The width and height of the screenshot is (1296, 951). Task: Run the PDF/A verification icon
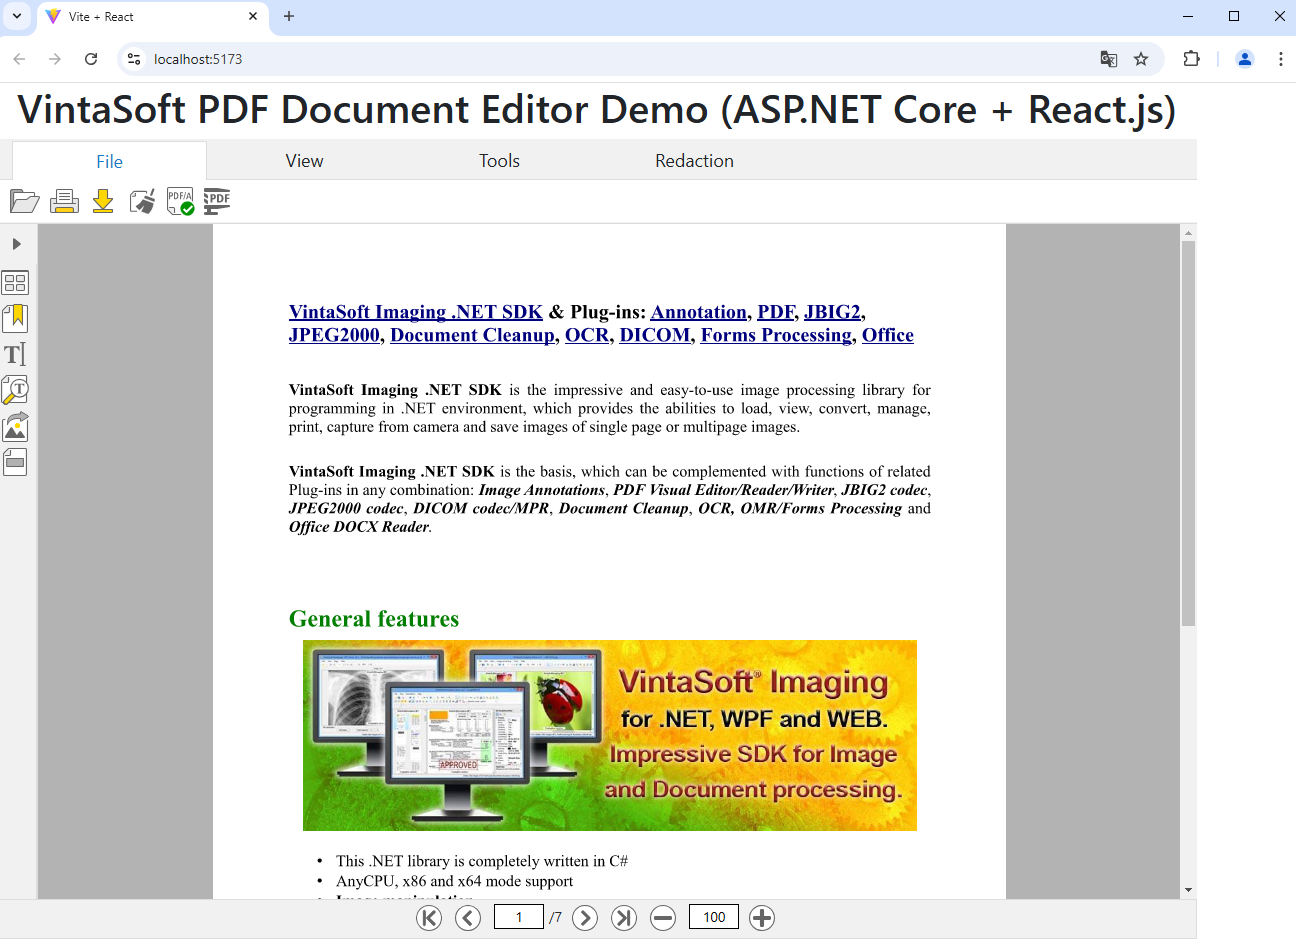click(x=180, y=201)
